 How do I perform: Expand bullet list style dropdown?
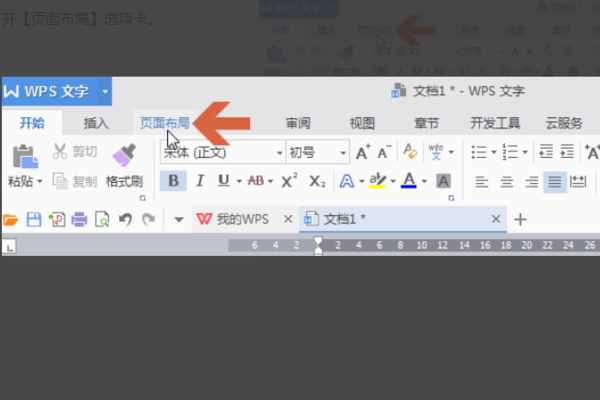coord(494,152)
